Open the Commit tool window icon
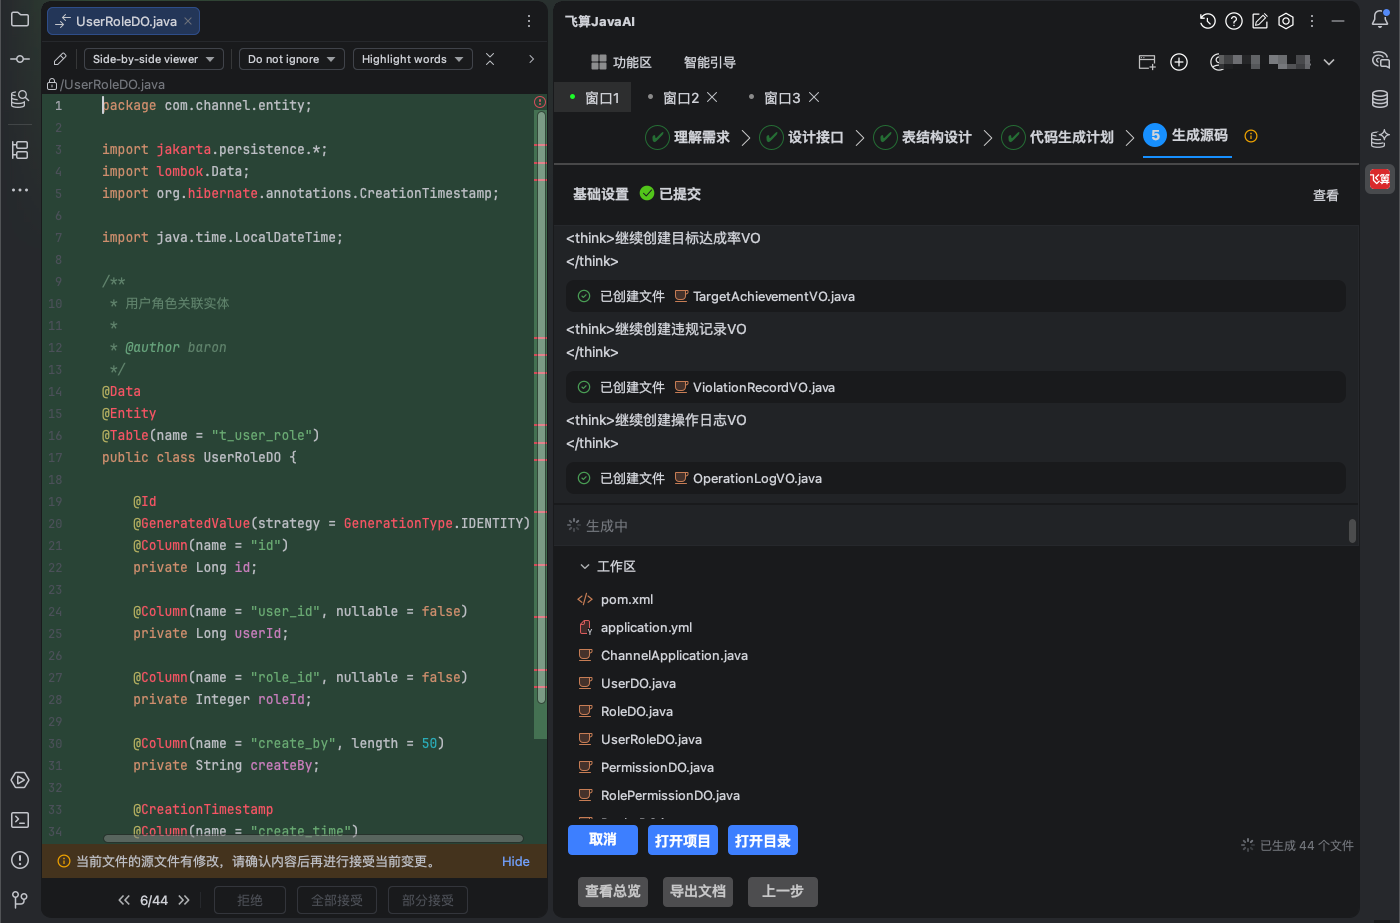This screenshot has width=1400, height=923. click(x=20, y=59)
